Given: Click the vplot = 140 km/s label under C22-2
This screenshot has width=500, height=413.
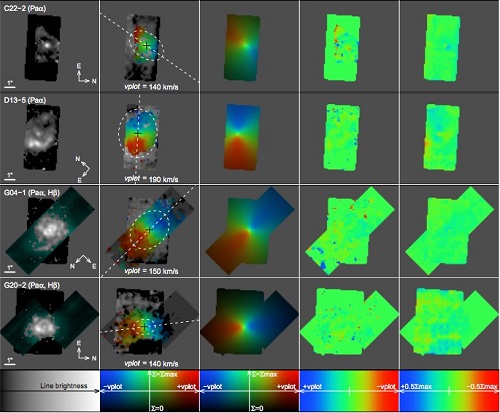Looking at the screenshot, I should [x=151, y=87].
